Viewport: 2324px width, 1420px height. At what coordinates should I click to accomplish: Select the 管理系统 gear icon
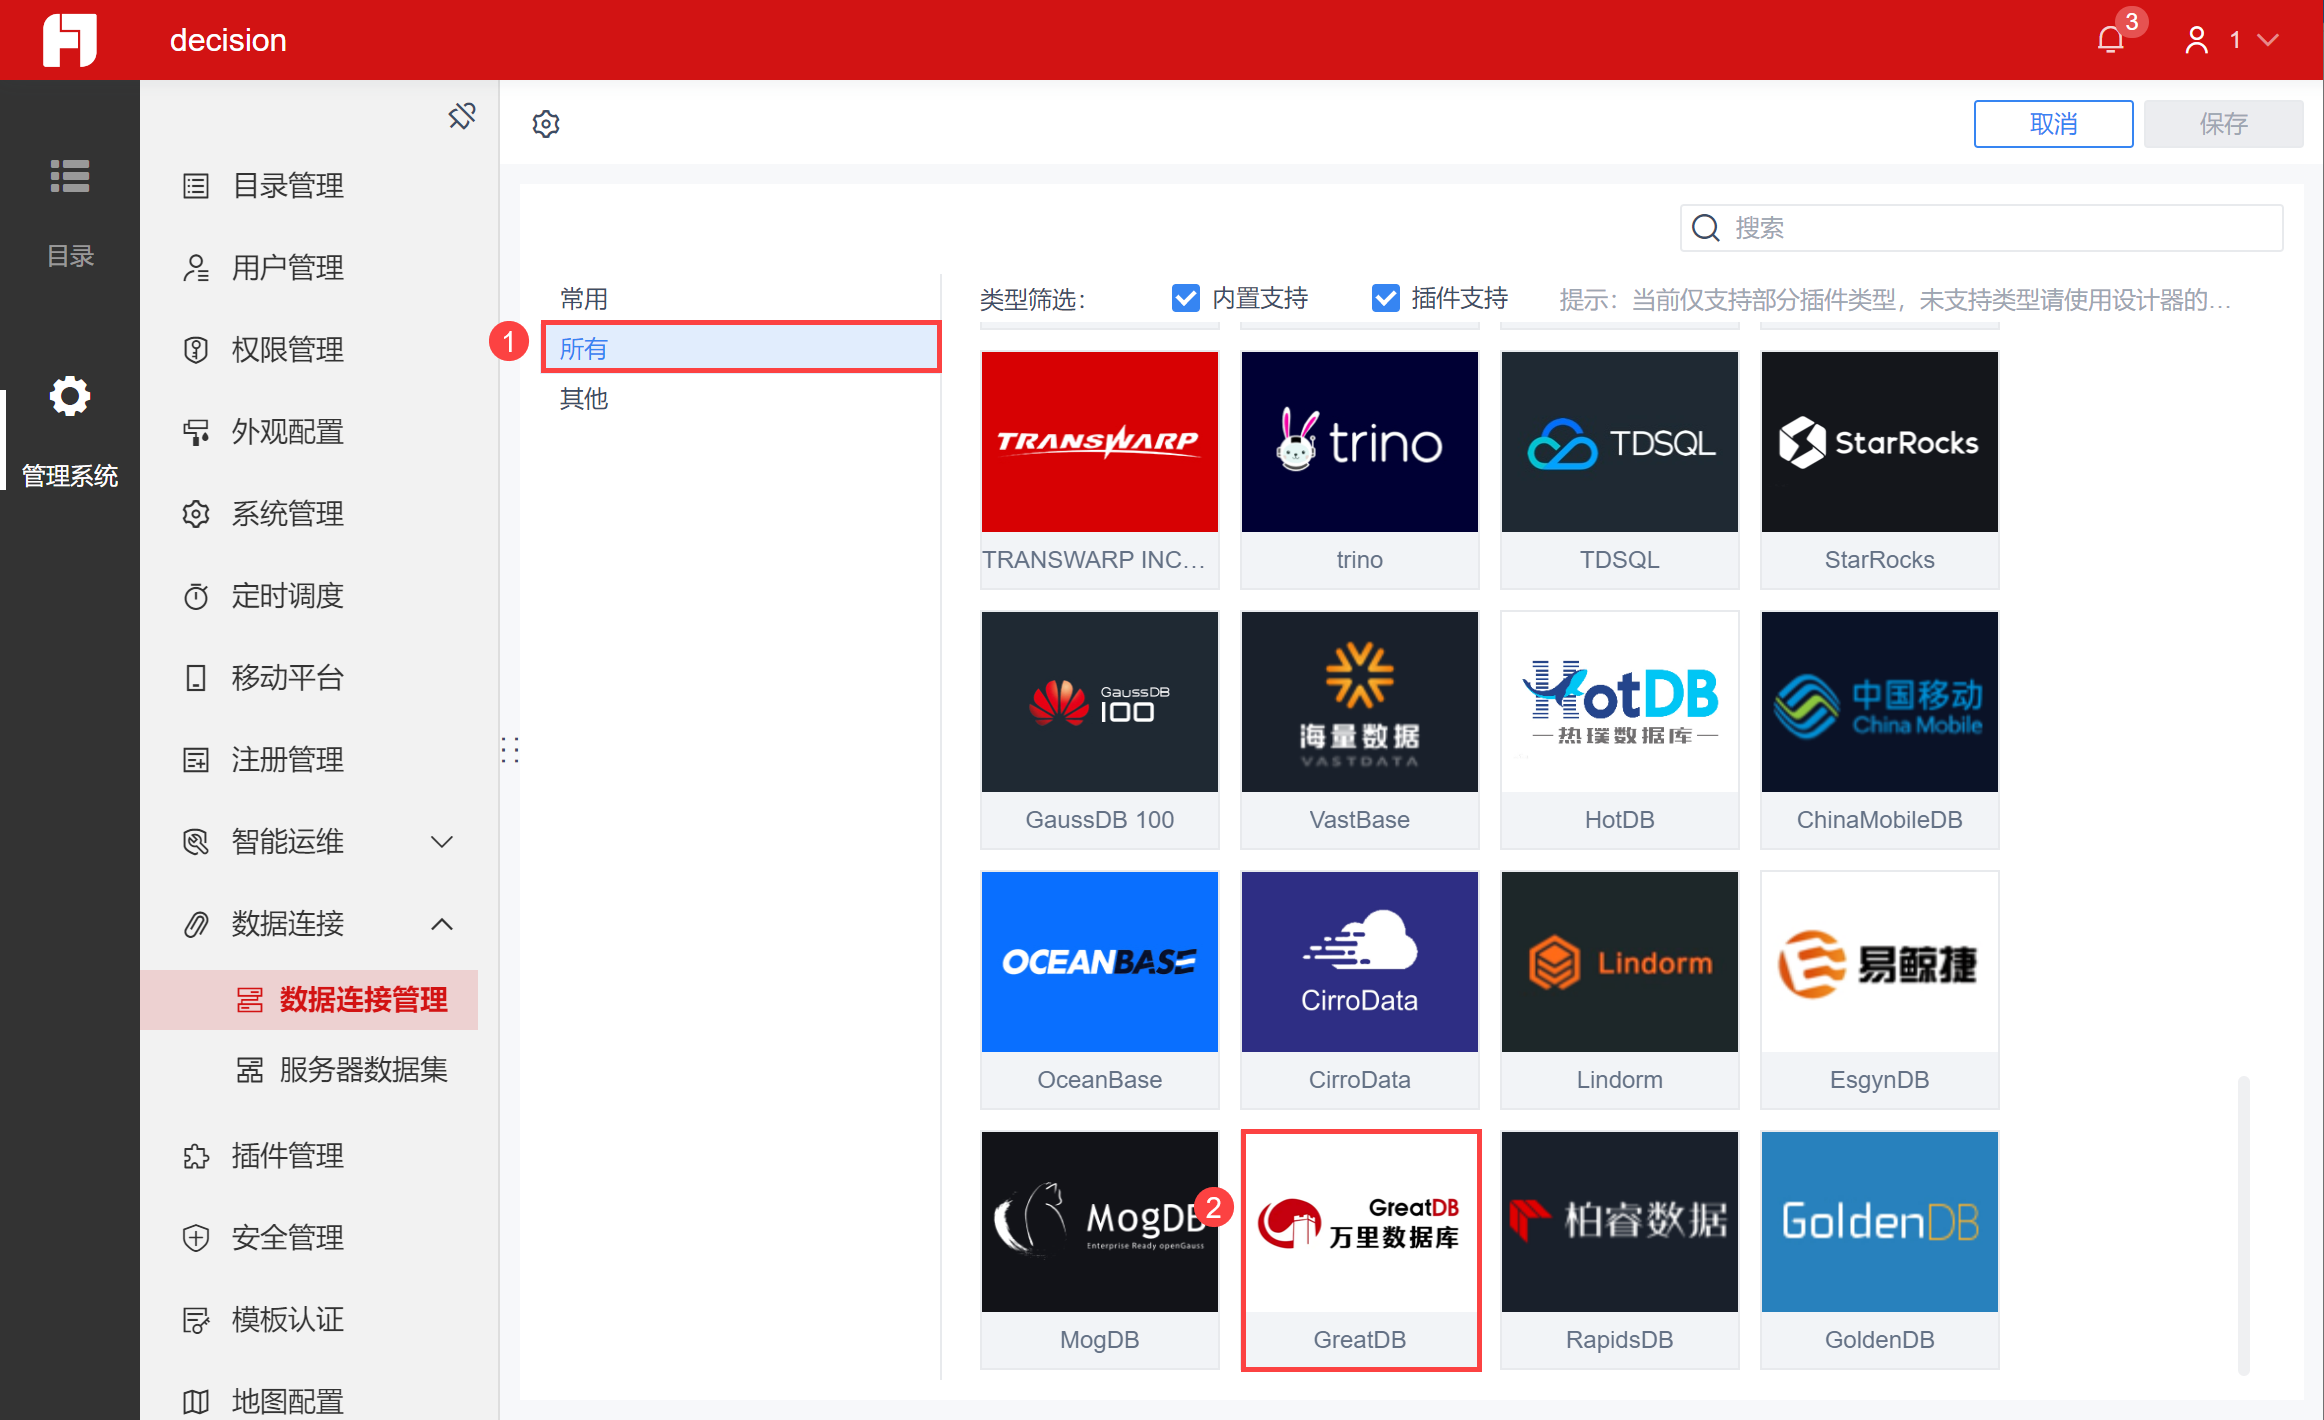(x=70, y=397)
